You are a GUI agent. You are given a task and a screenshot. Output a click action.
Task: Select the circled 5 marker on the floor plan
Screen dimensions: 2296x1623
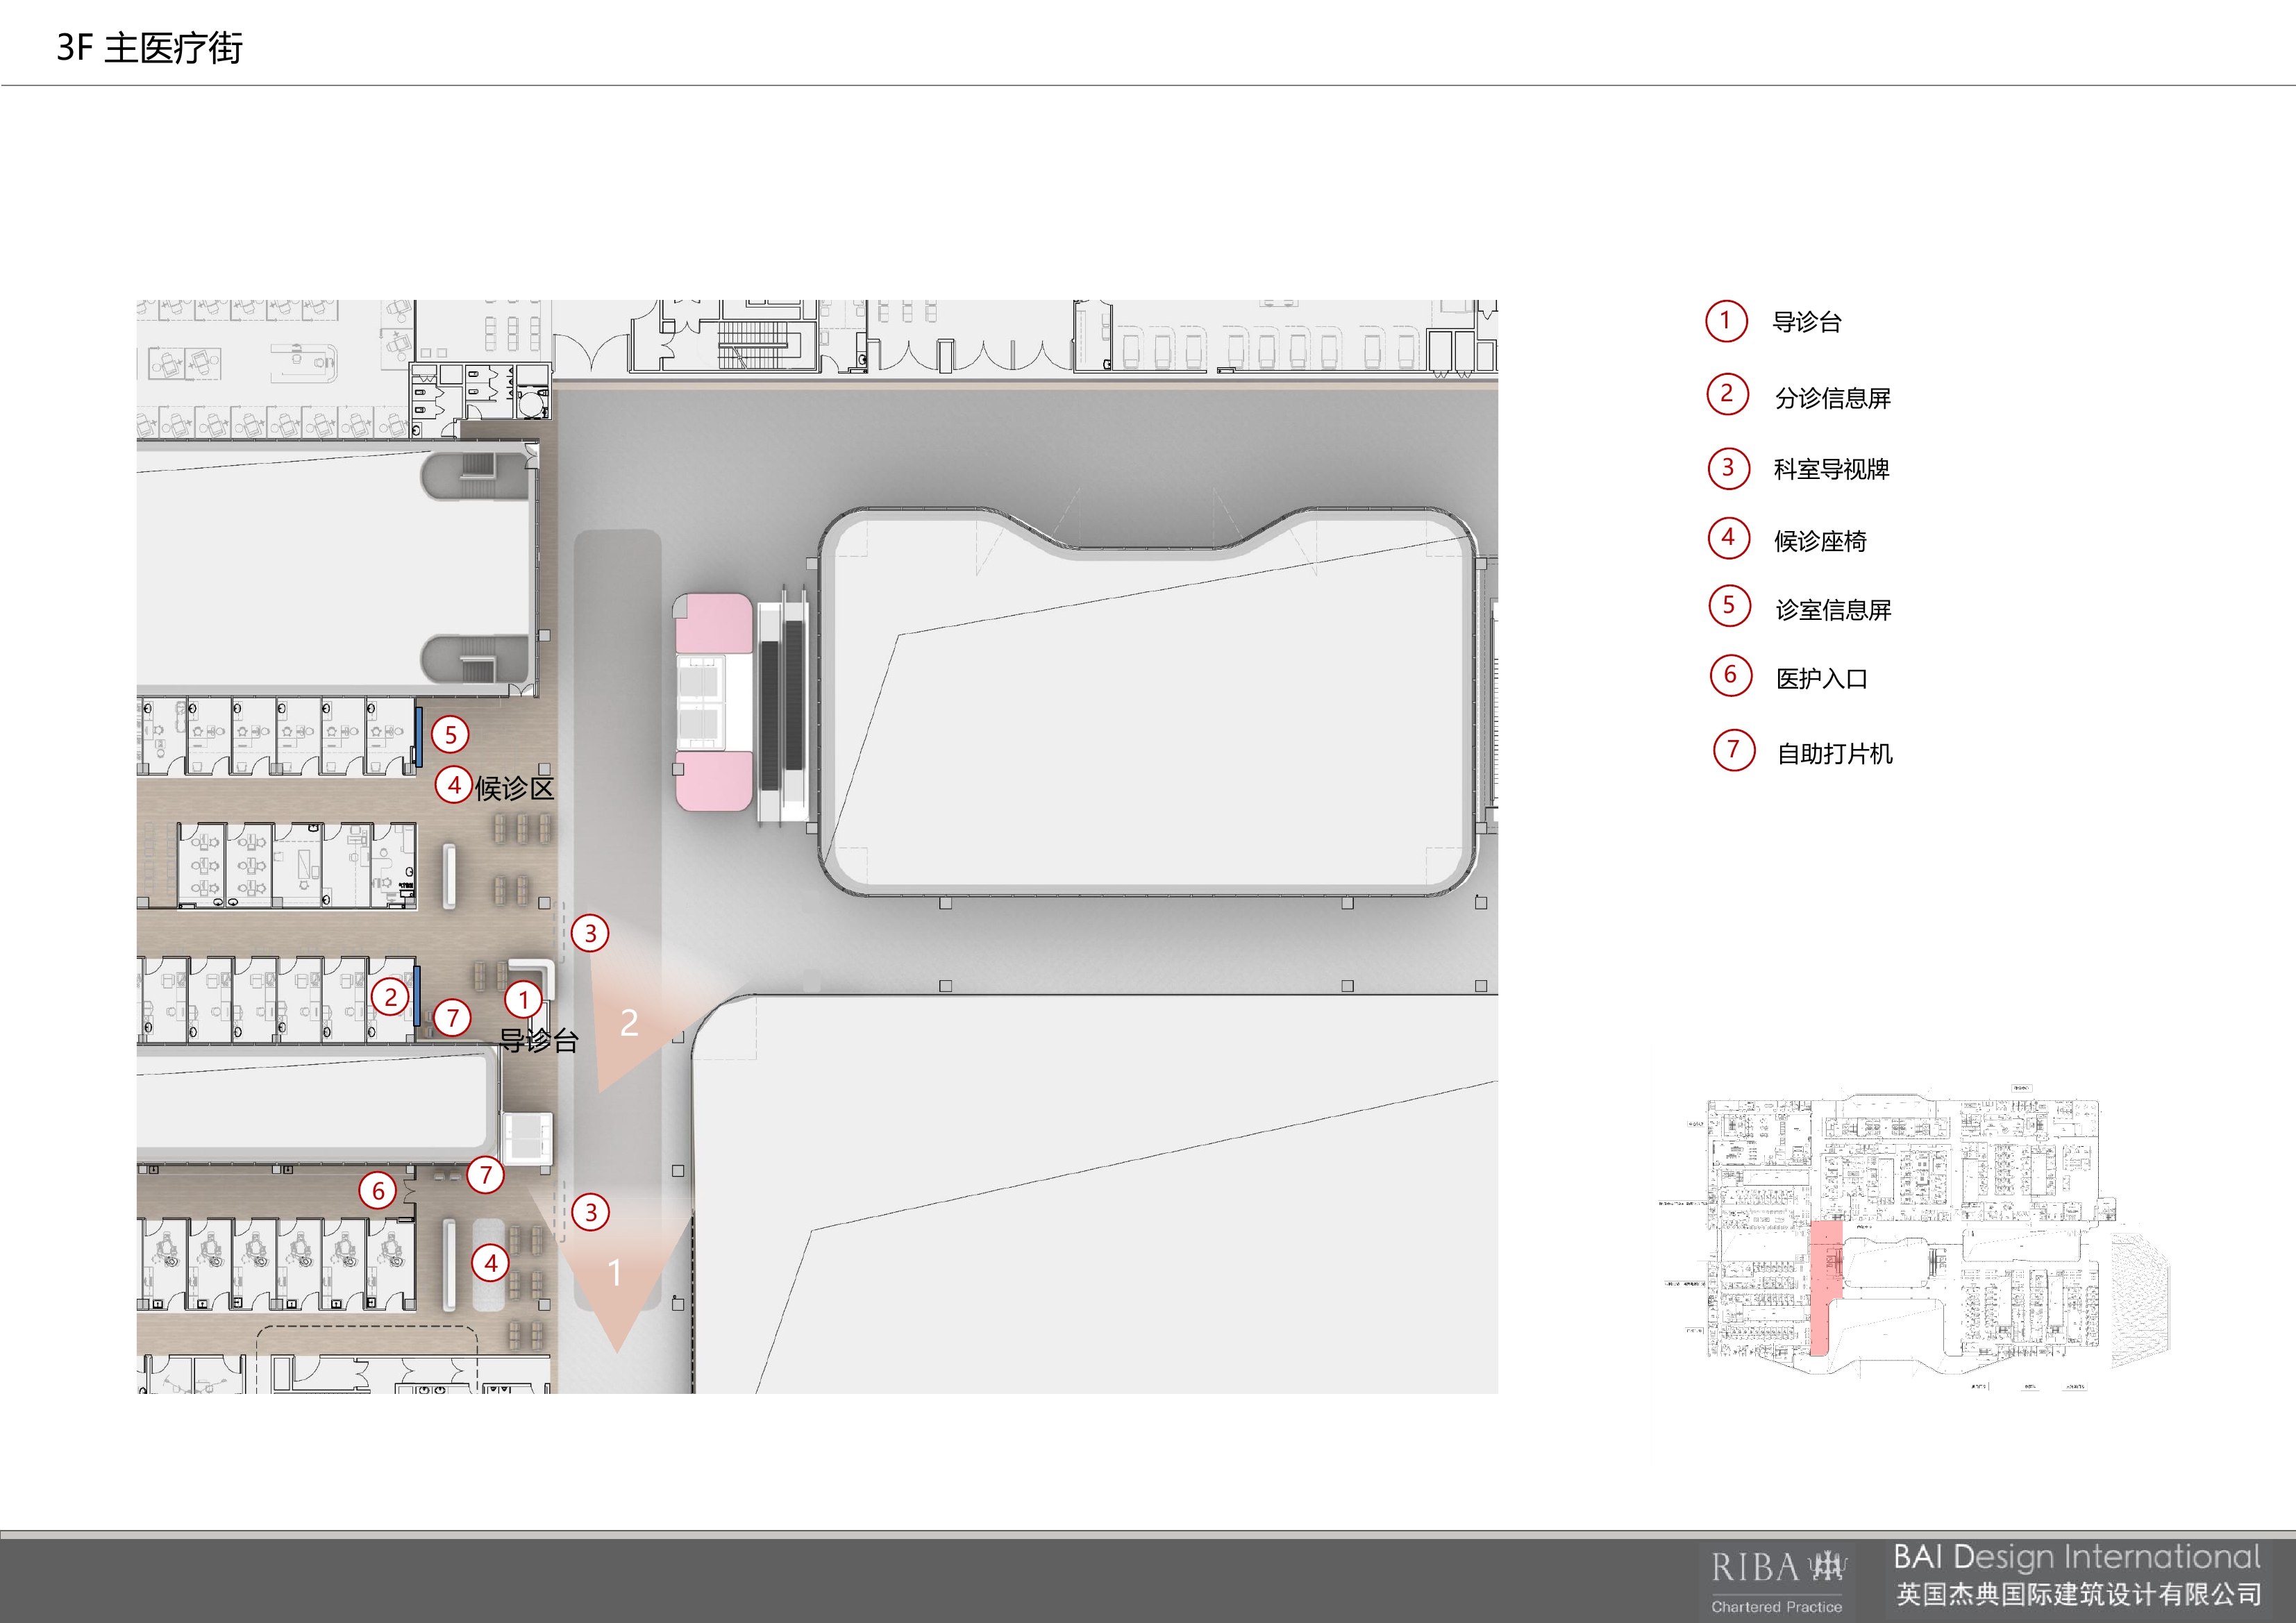coord(450,735)
